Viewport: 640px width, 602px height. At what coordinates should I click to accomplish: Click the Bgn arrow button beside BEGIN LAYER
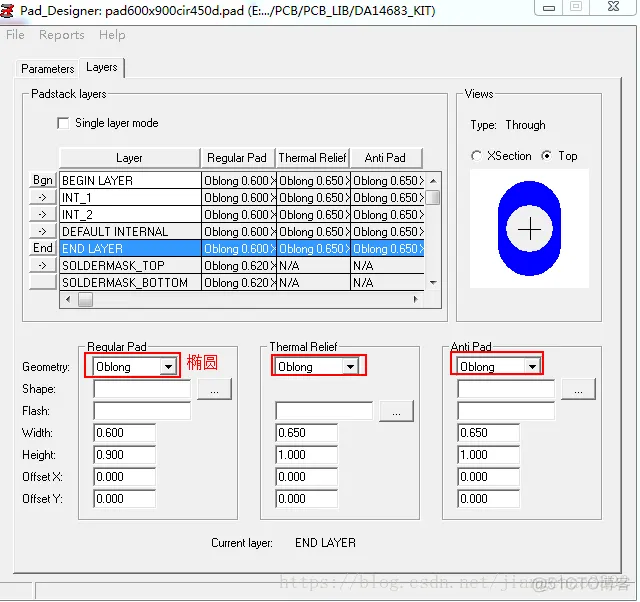[x=42, y=180]
